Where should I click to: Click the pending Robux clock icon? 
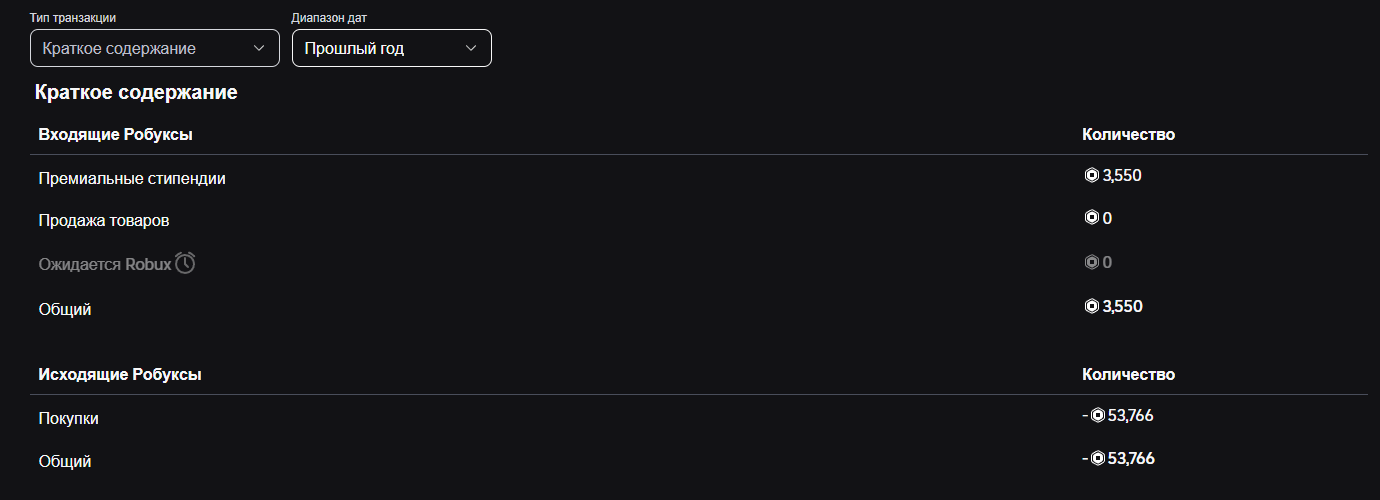[185, 263]
